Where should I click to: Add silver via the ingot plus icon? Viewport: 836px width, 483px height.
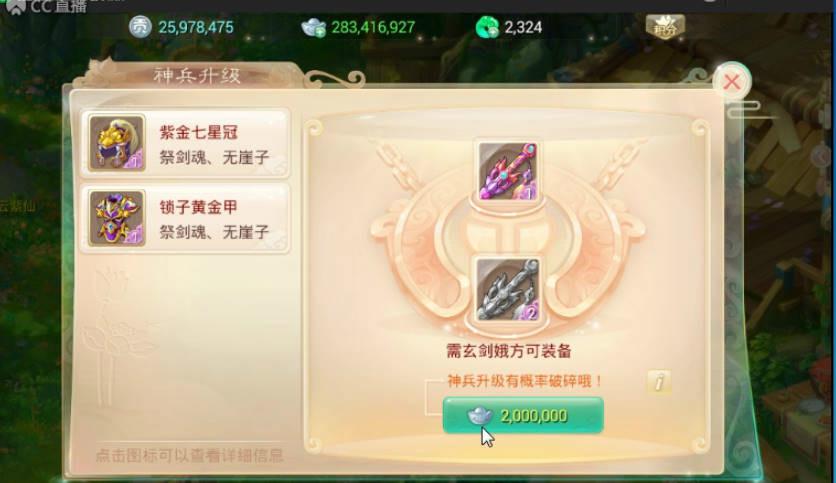pyautogui.click(x=314, y=27)
